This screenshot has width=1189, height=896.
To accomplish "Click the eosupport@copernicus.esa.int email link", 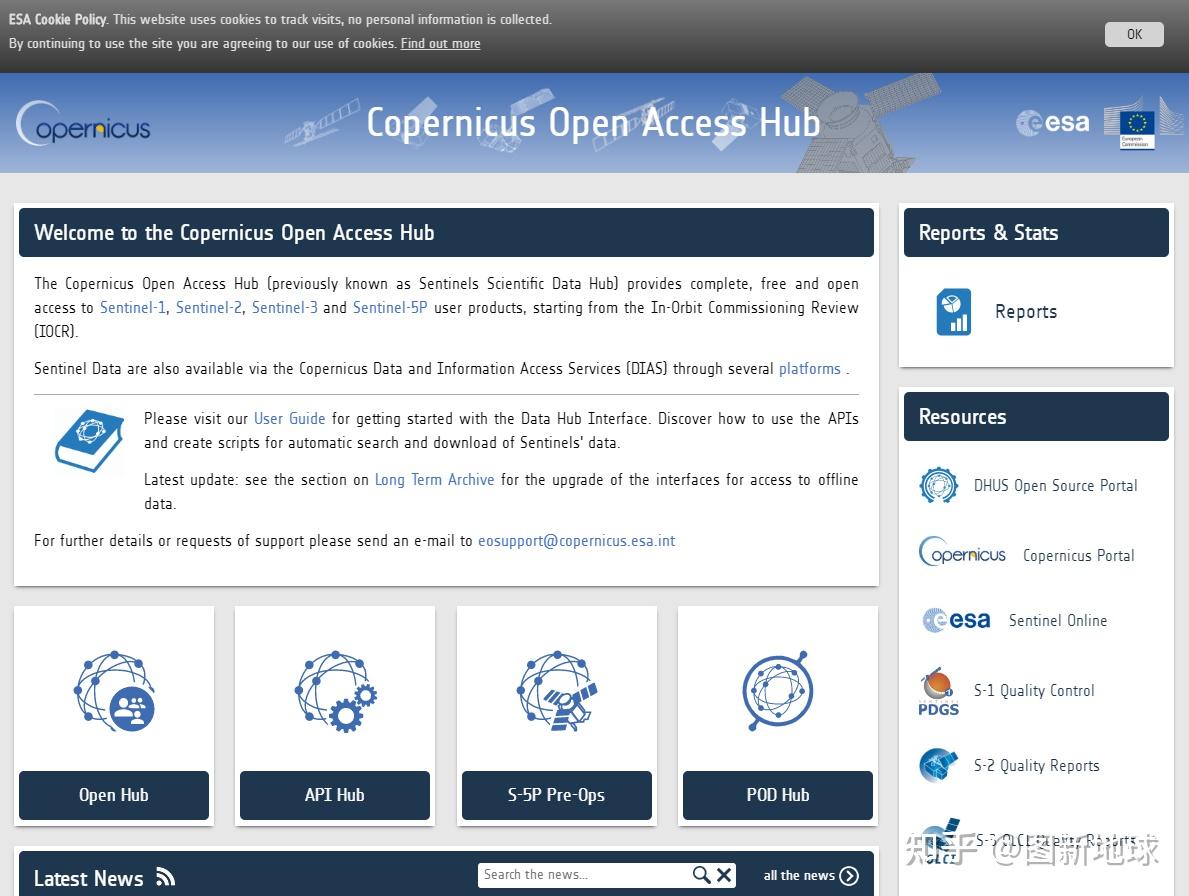I will 576,540.
